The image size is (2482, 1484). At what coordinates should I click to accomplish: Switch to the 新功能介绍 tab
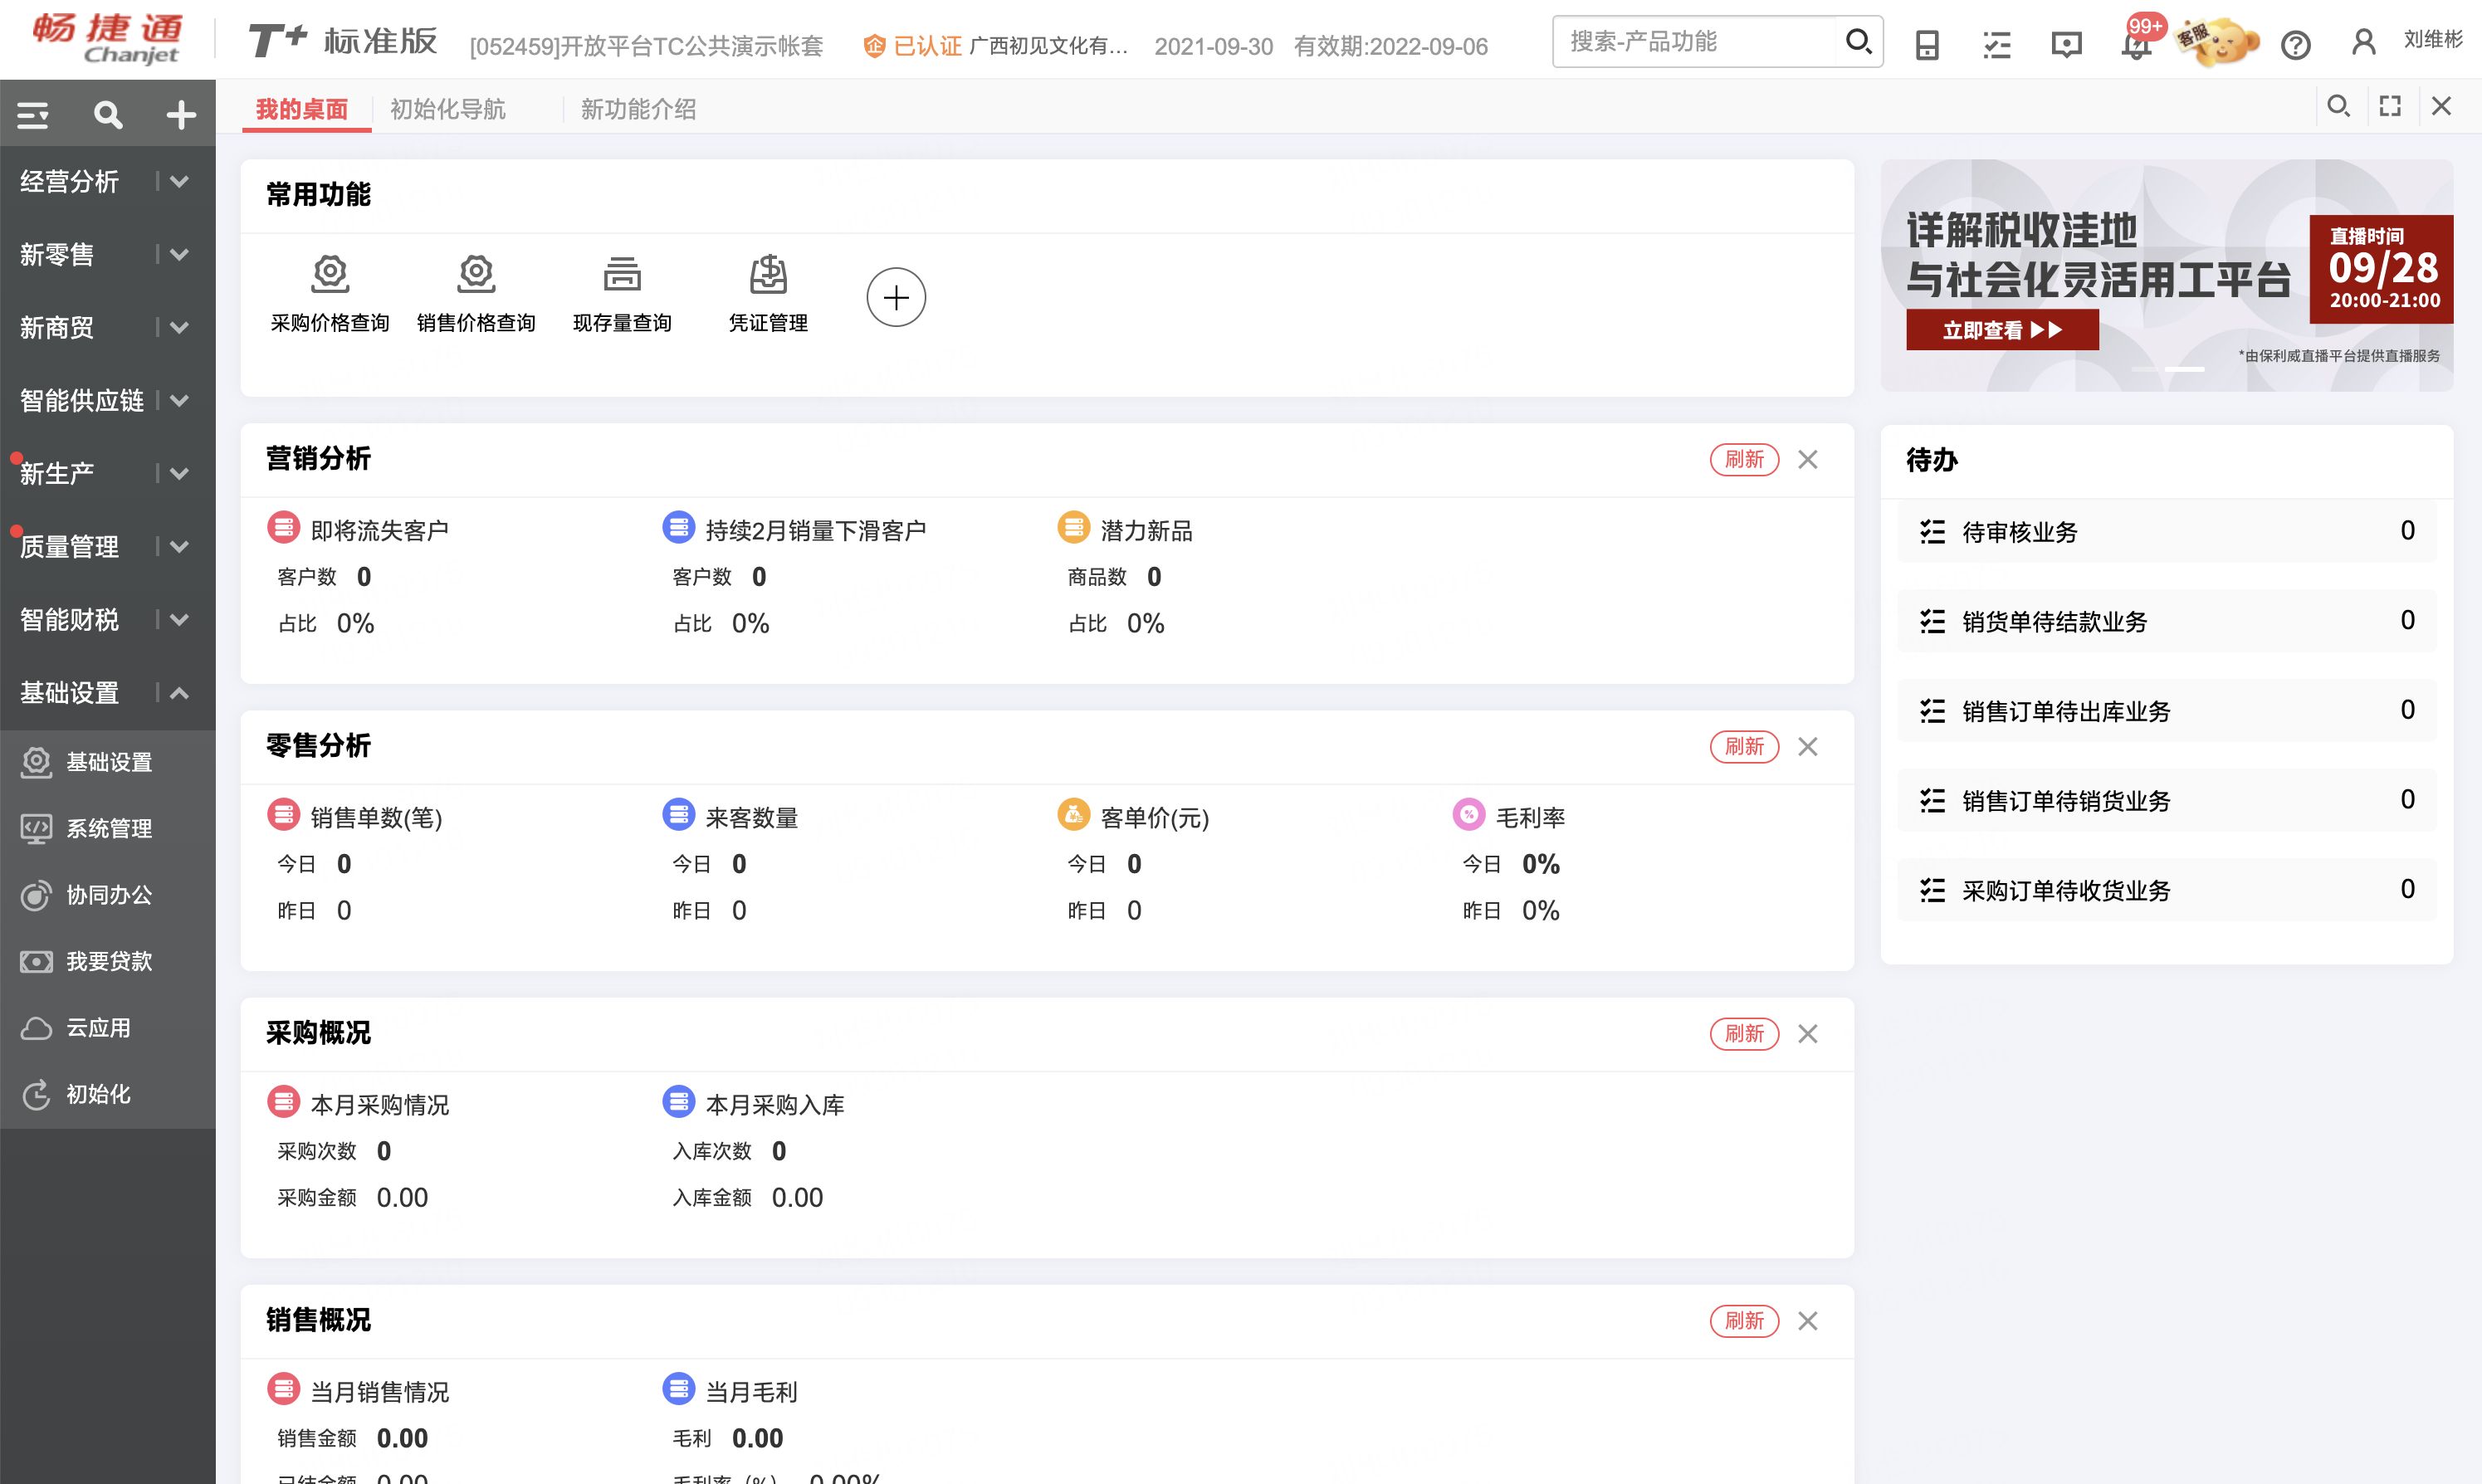coord(638,108)
